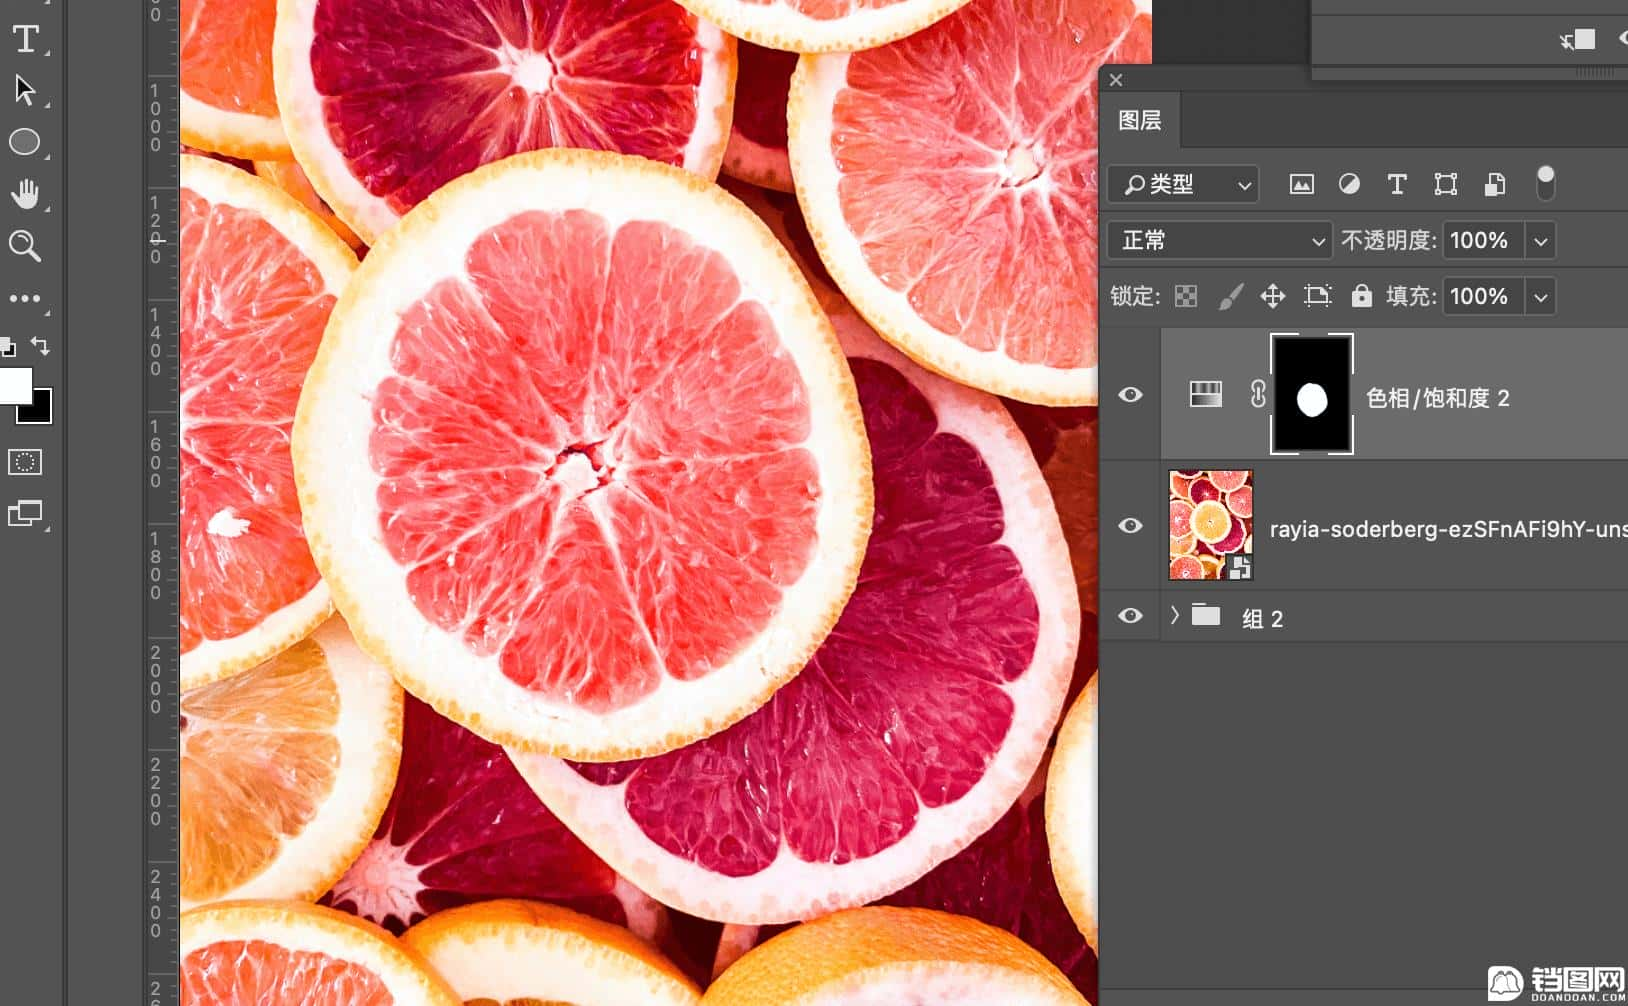The image size is (1628, 1006).
Task: Click the mask link chain icon
Action: (1258, 394)
